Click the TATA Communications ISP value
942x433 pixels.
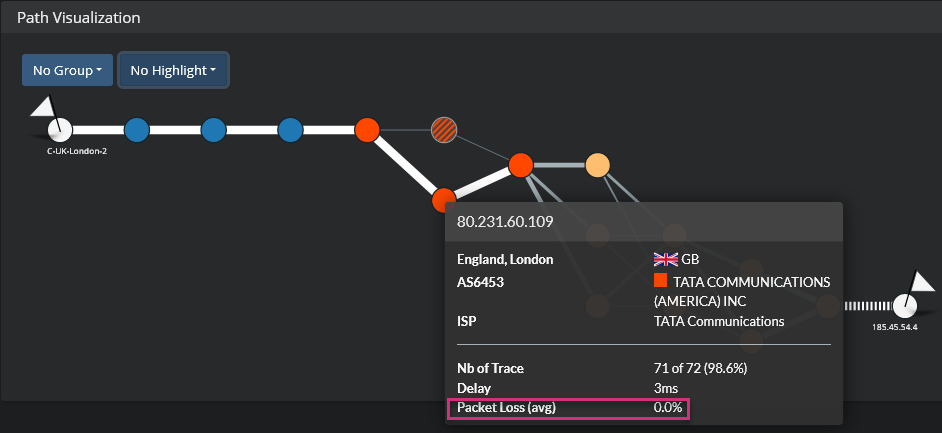(719, 321)
